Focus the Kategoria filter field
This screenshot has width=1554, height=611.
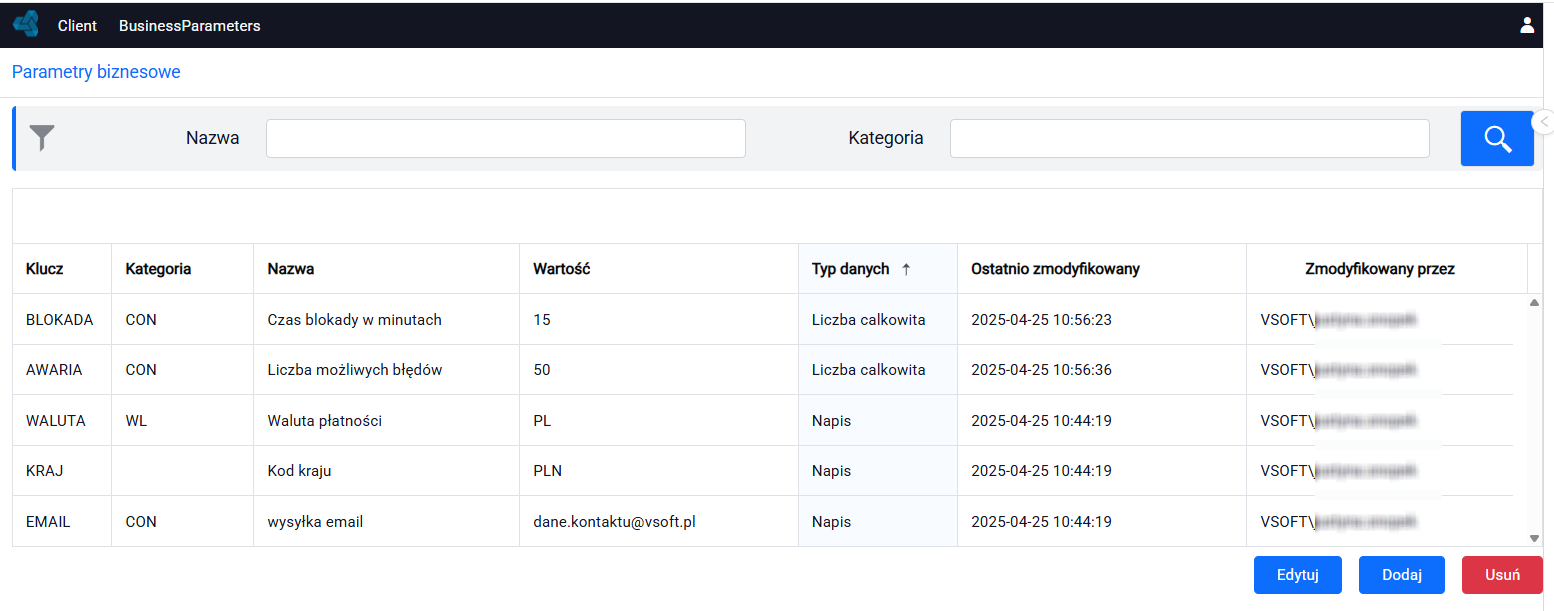tap(1190, 138)
